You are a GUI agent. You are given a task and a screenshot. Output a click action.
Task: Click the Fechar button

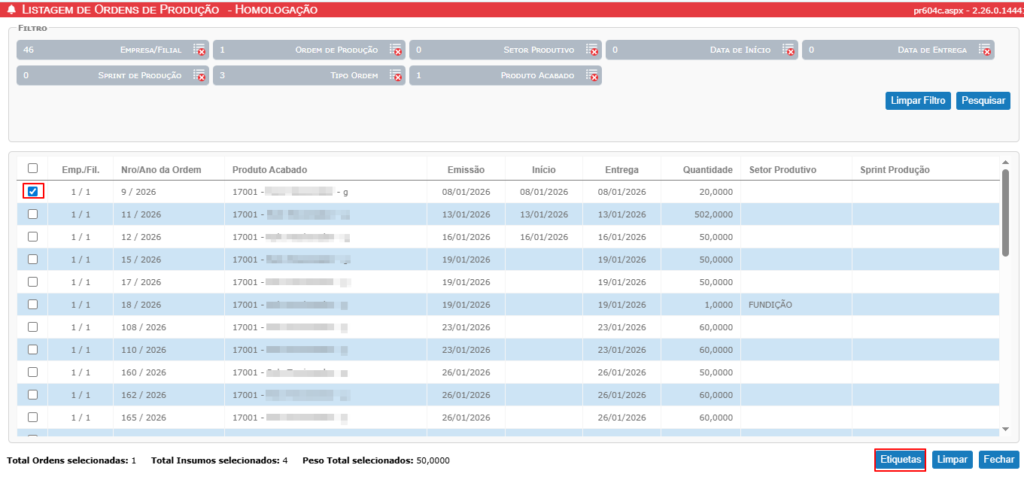999,460
